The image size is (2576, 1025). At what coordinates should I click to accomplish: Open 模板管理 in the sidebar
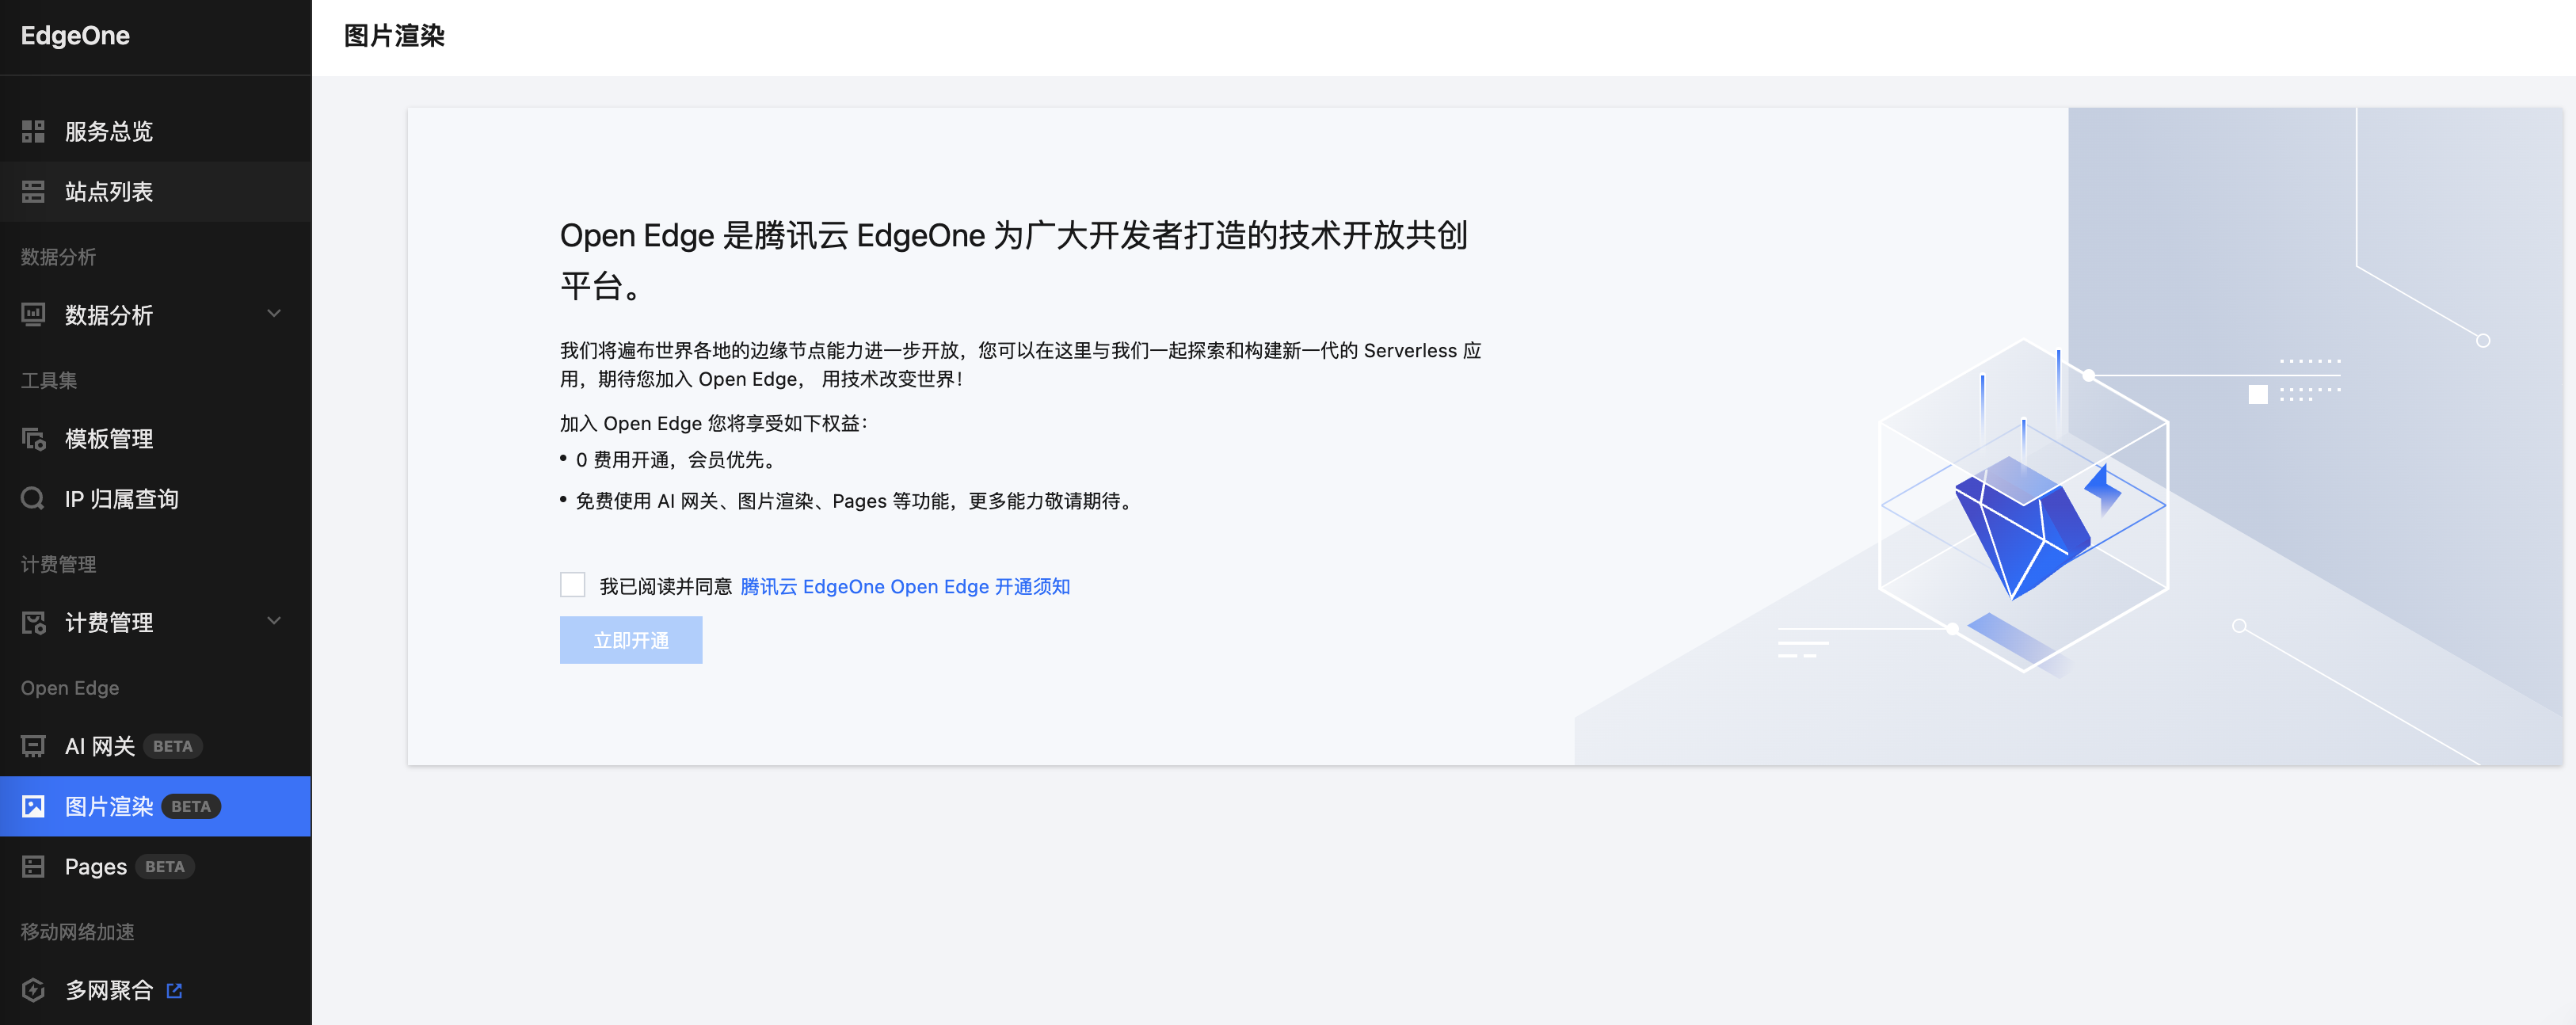[x=155, y=439]
